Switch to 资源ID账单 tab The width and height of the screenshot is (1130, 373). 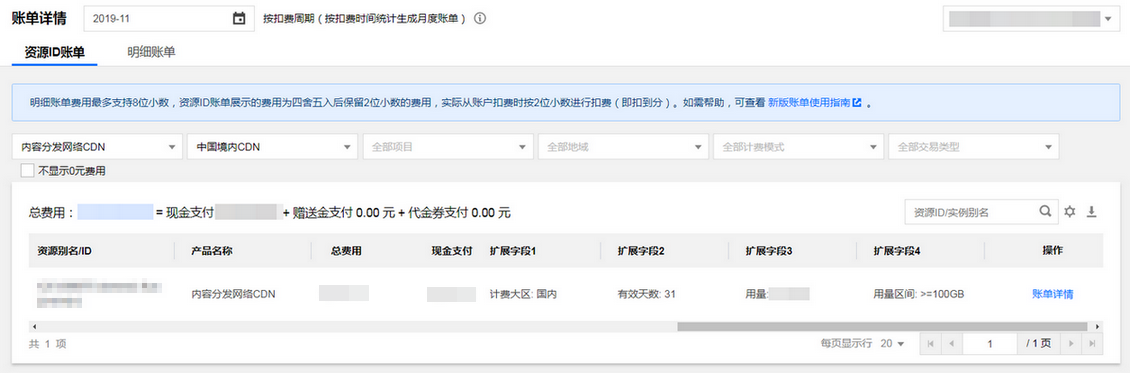(x=55, y=52)
